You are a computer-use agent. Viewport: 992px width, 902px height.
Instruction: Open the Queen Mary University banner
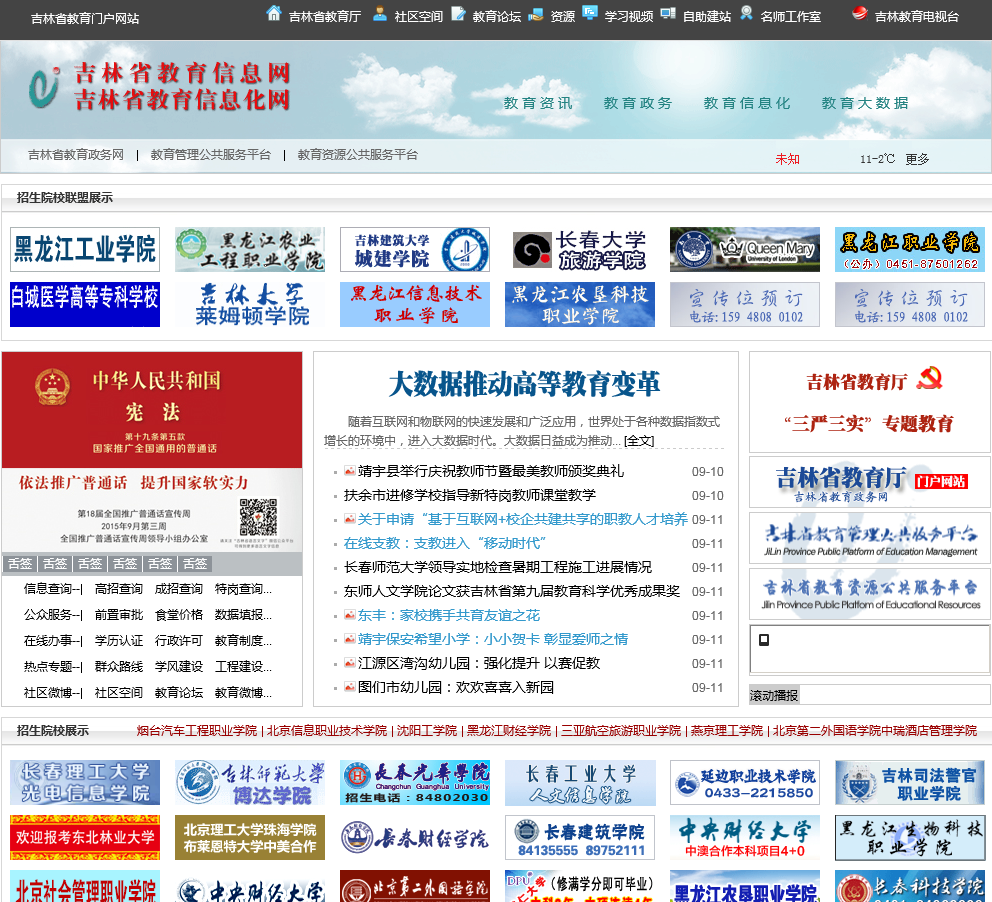tap(745, 249)
